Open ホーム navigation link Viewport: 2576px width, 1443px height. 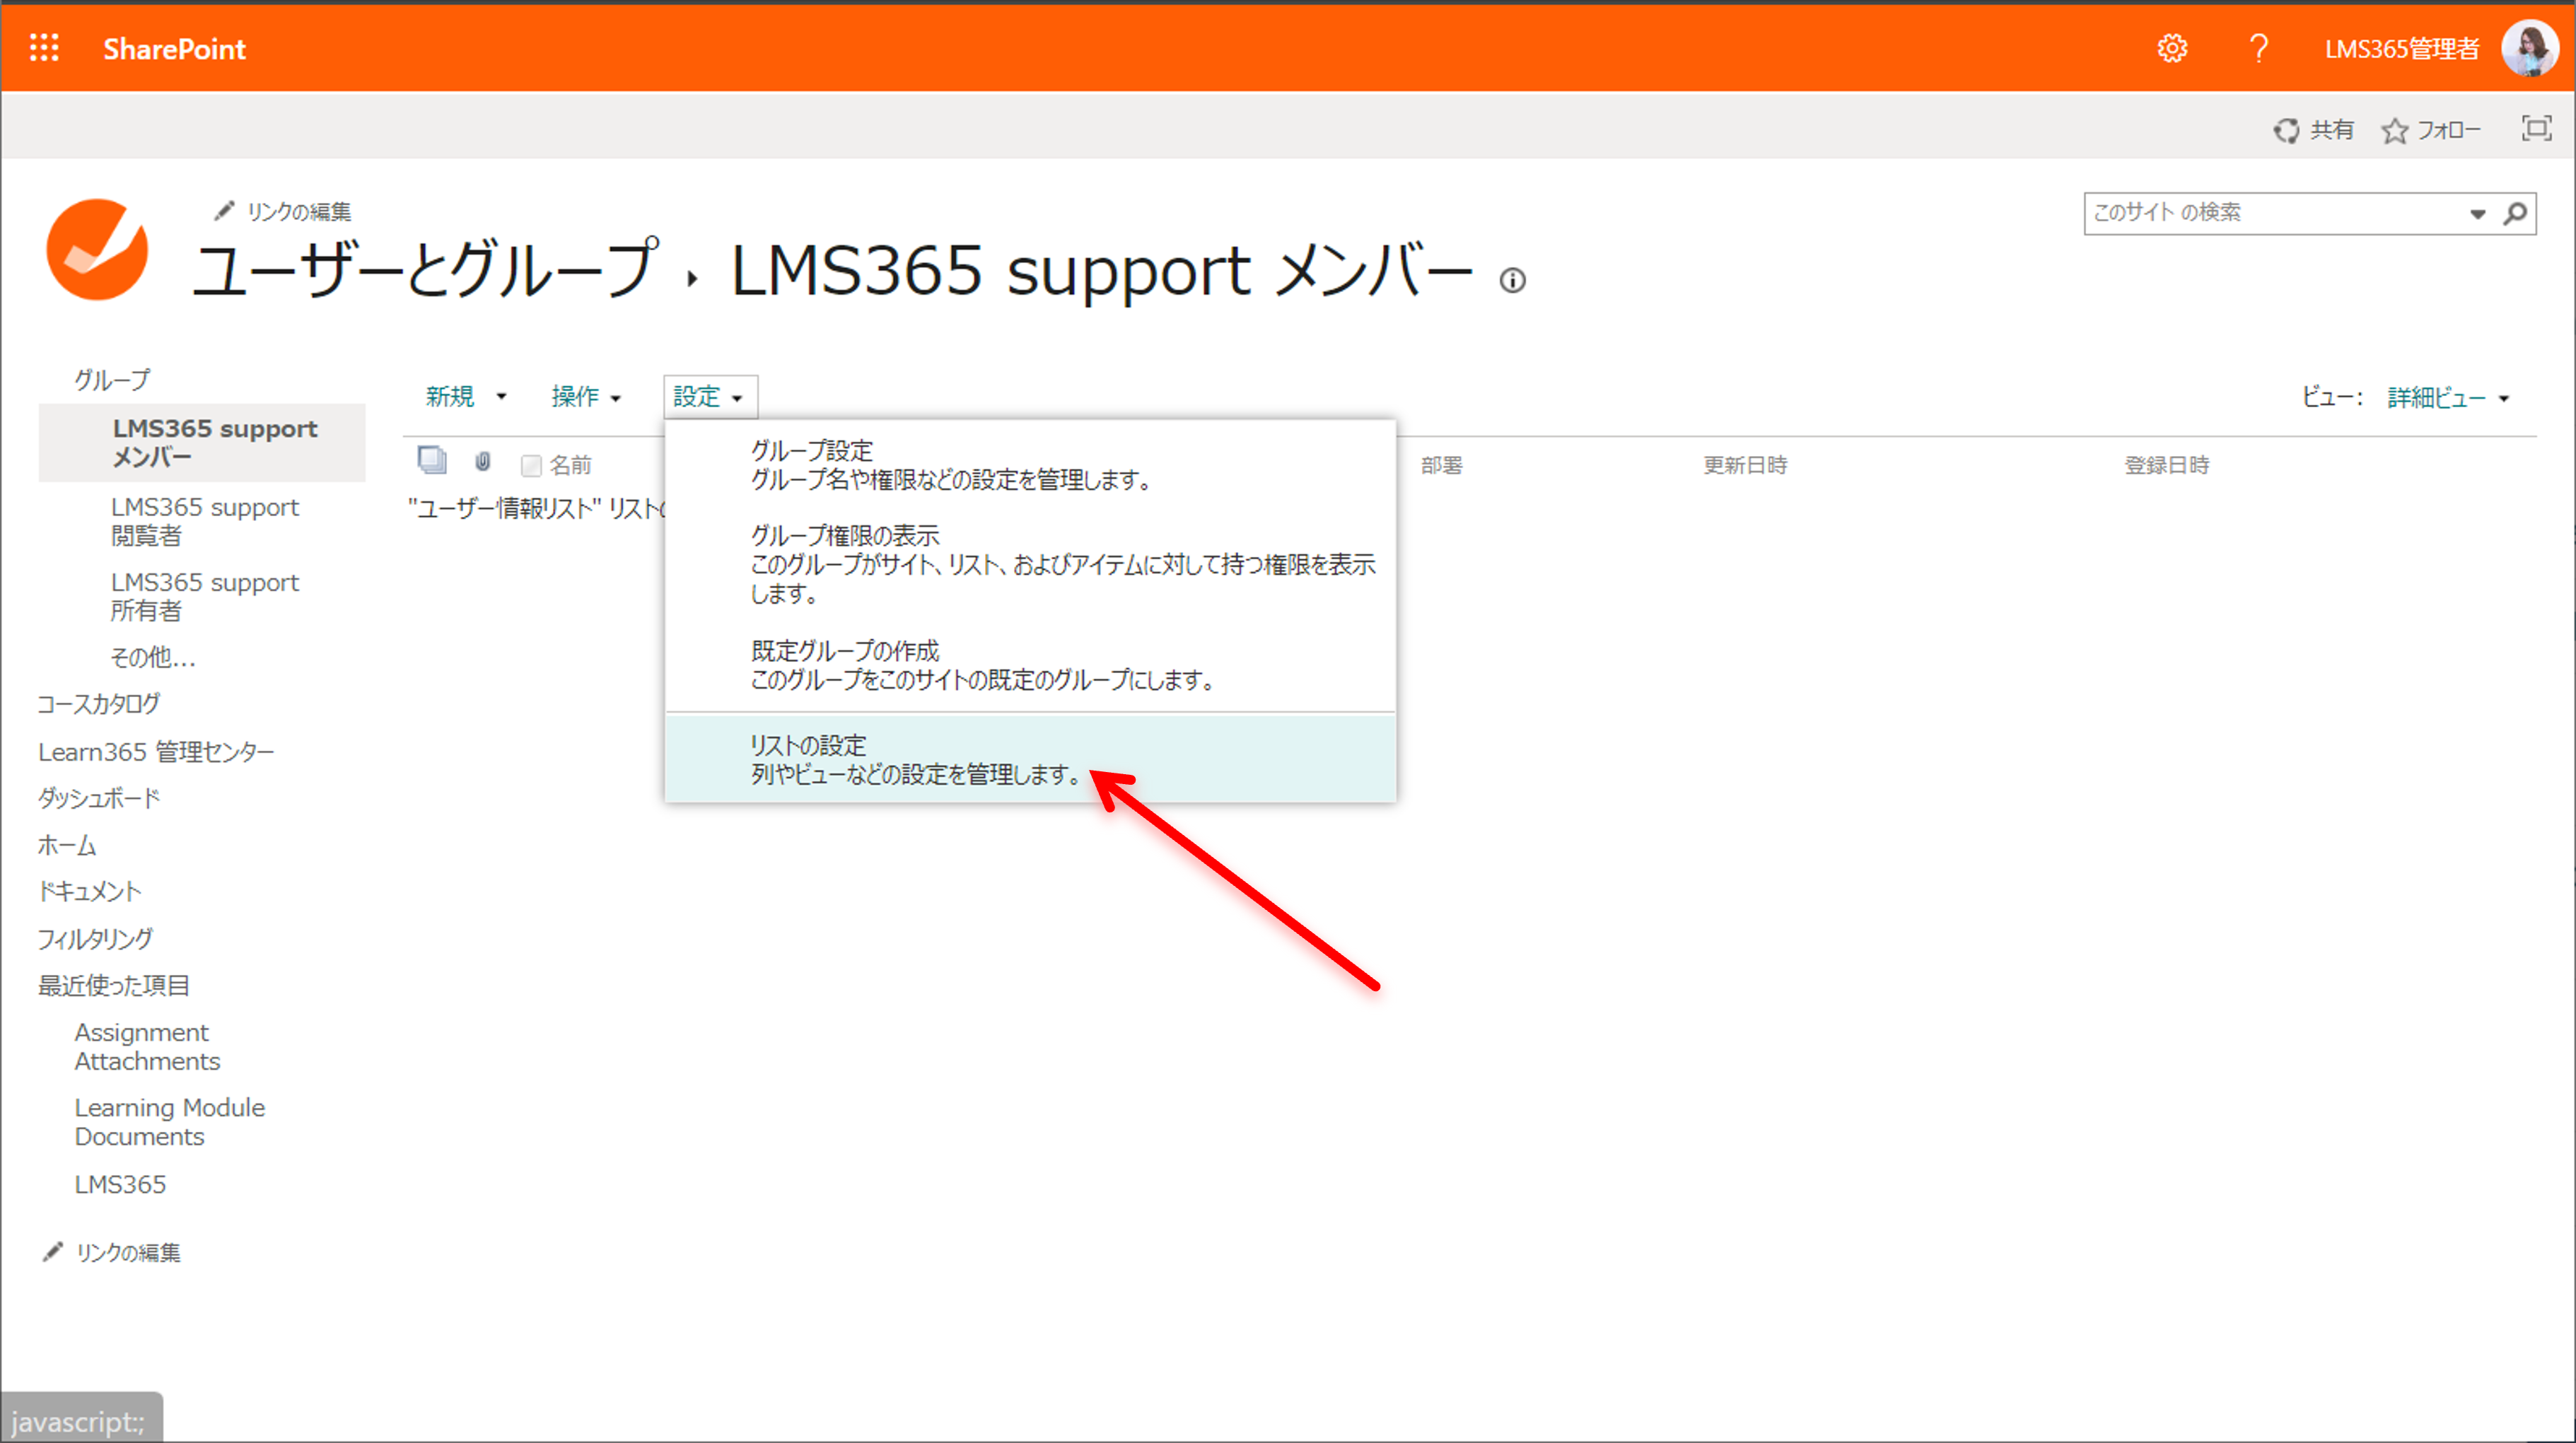[x=67, y=845]
